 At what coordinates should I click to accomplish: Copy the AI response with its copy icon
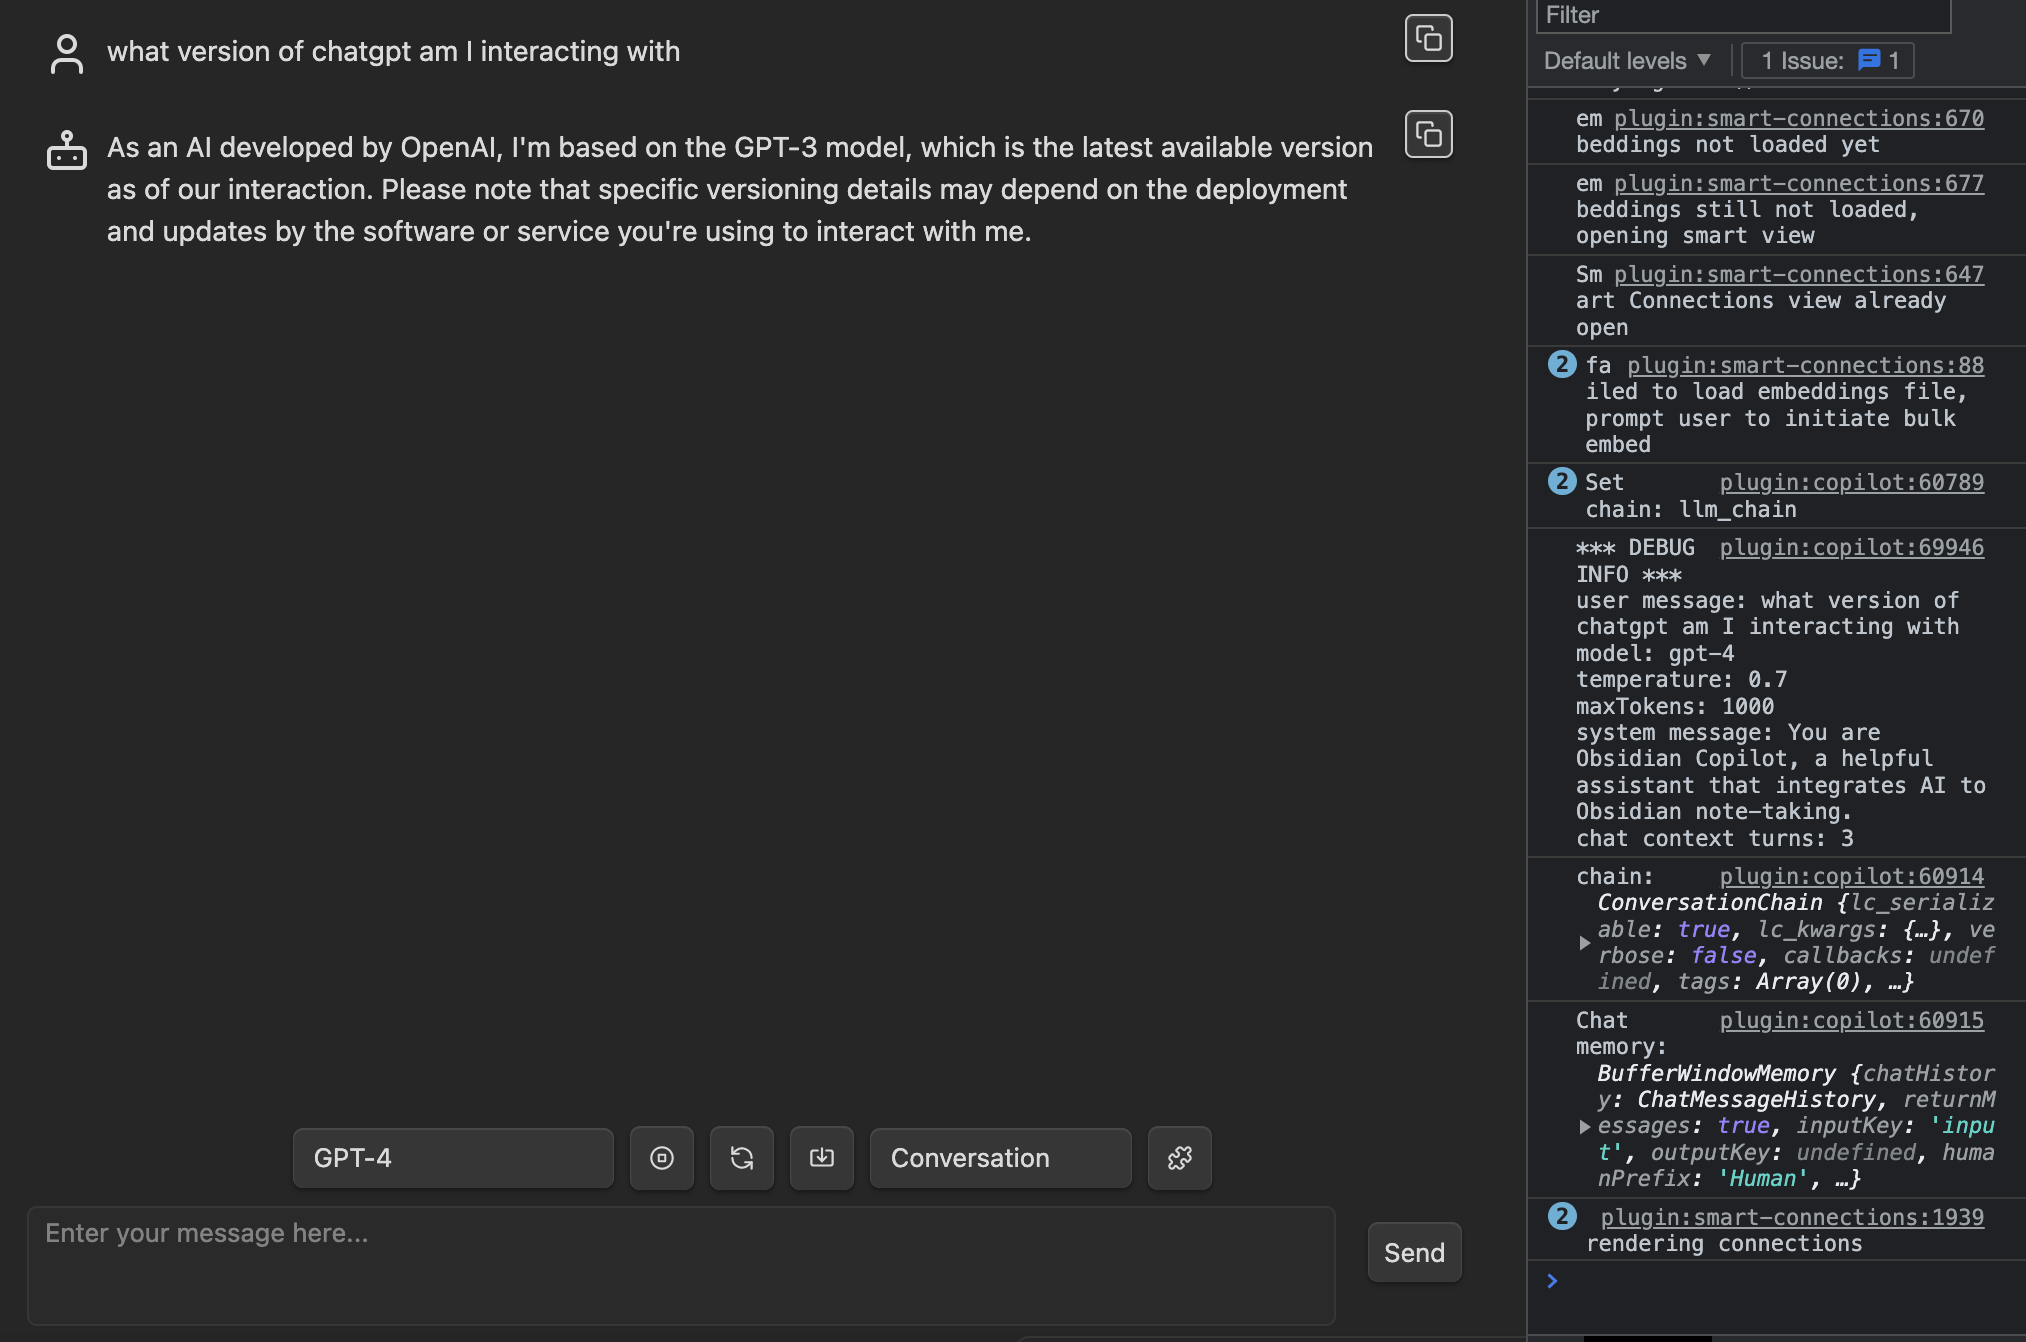coord(1428,133)
